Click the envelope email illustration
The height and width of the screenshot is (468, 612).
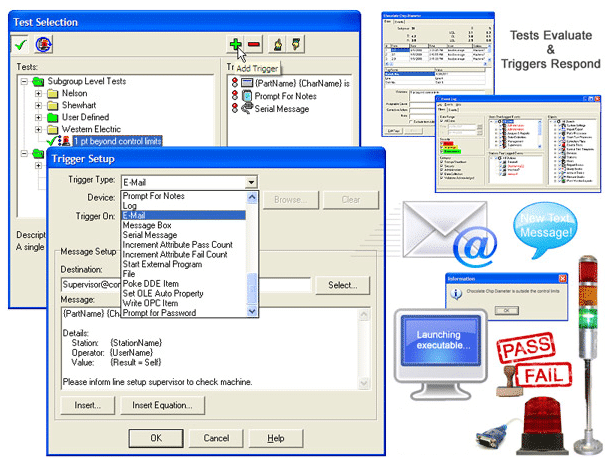[448, 236]
